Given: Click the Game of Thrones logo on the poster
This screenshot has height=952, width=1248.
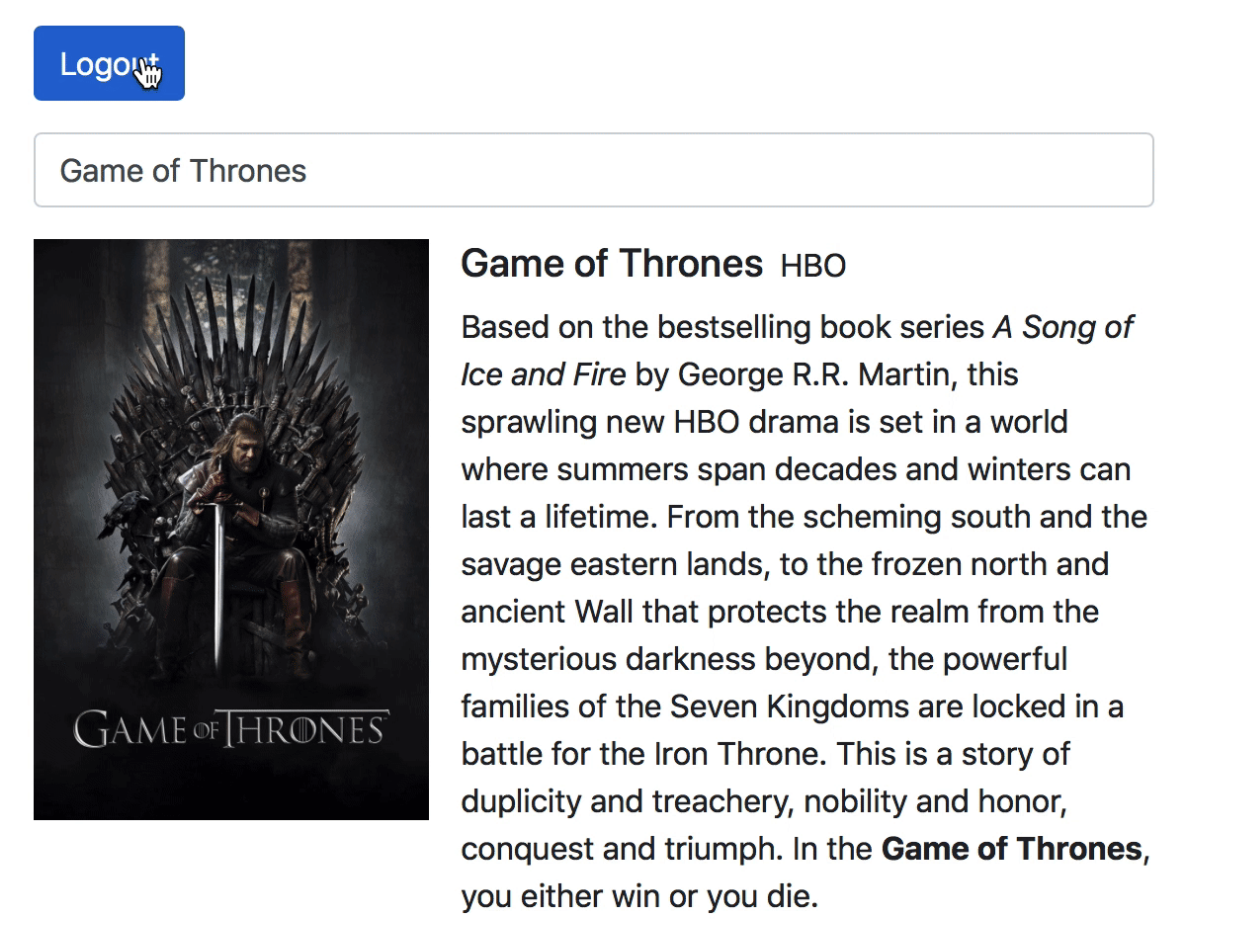Looking at the screenshot, I should (x=231, y=729).
